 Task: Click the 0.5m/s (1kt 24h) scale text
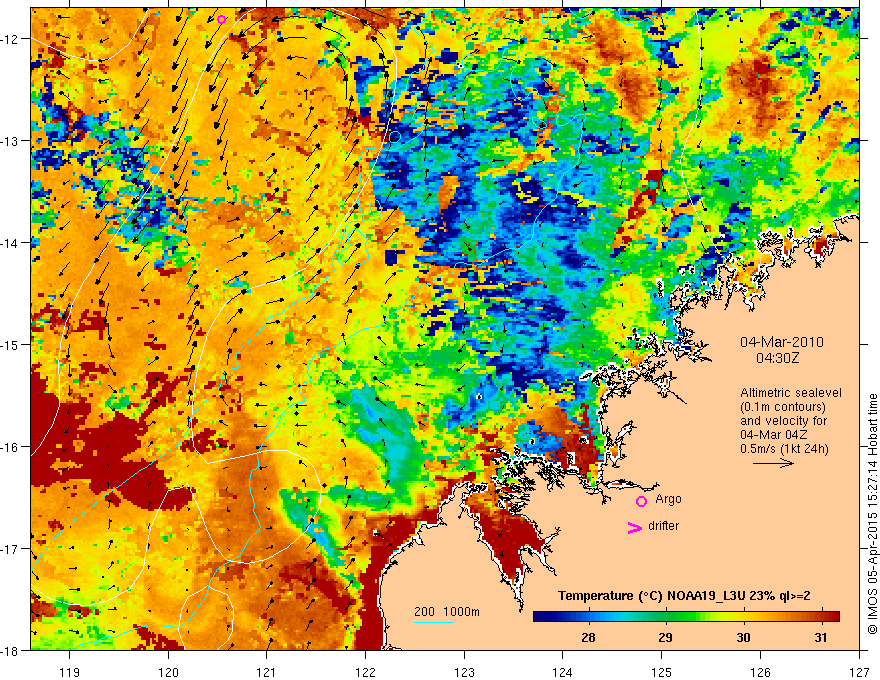(784, 449)
